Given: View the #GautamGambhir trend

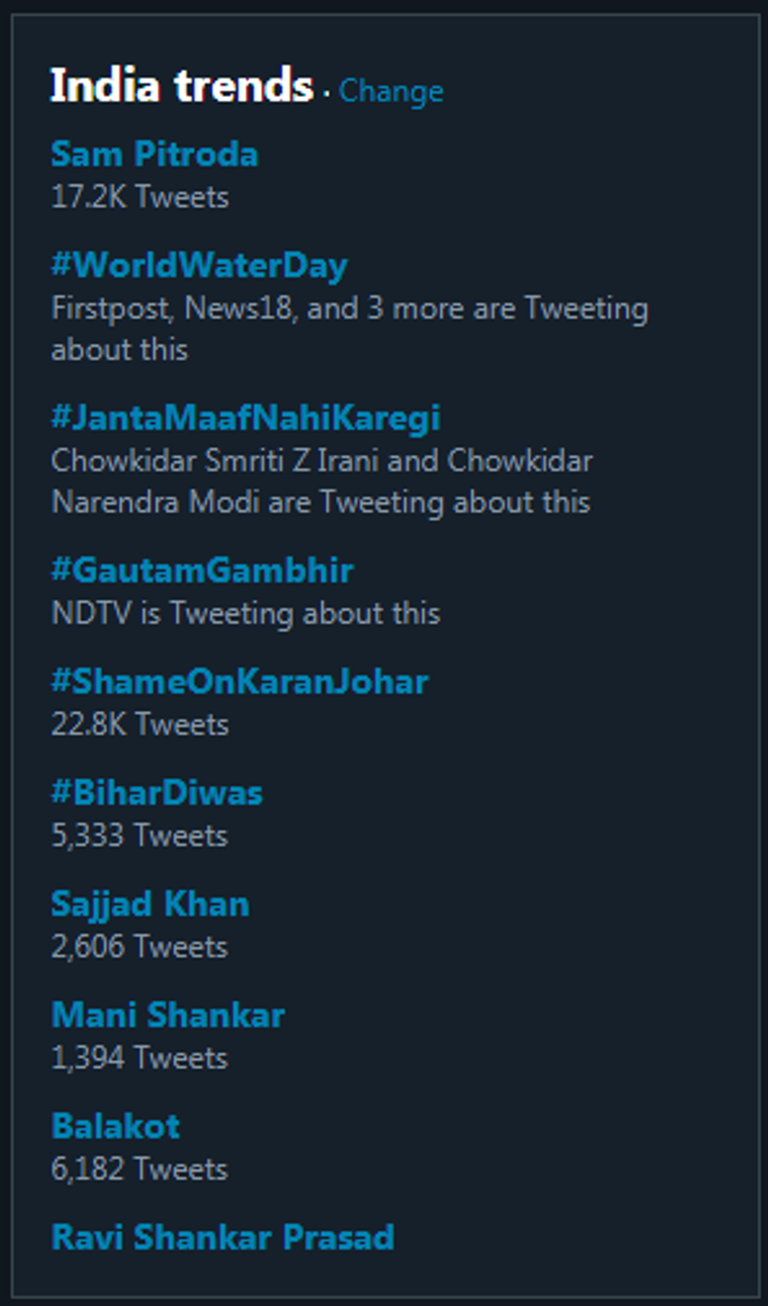Looking at the screenshot, I should pos(202,570).
